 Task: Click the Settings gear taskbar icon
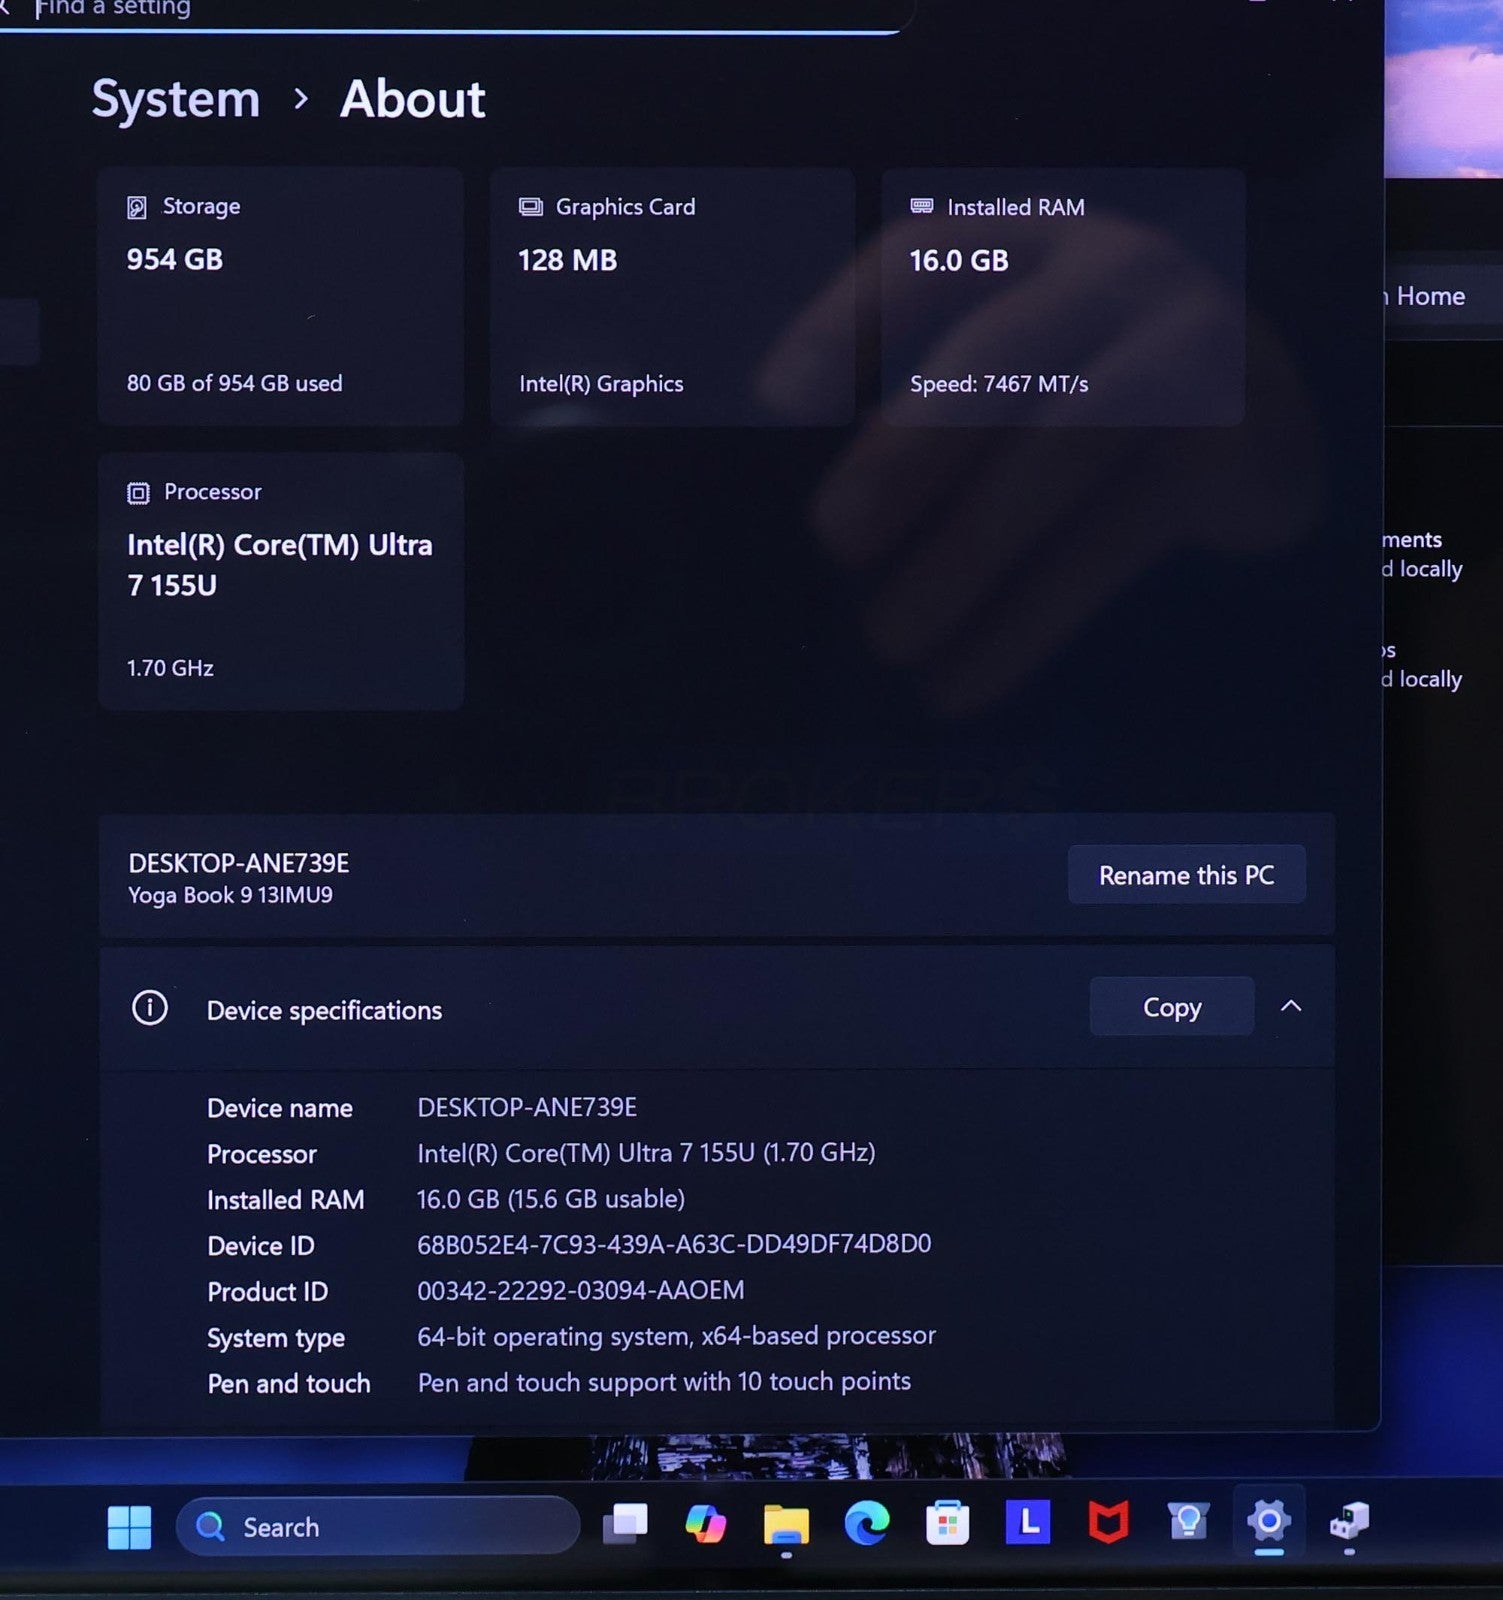pyautogui.click(x=1268, y=1521)
